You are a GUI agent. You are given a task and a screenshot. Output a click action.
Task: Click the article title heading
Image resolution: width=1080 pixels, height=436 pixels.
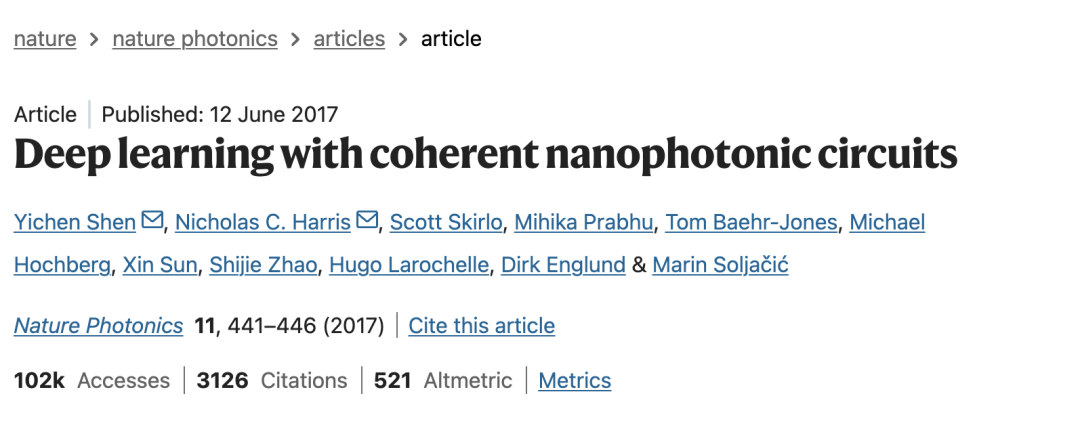coord(485,156)
